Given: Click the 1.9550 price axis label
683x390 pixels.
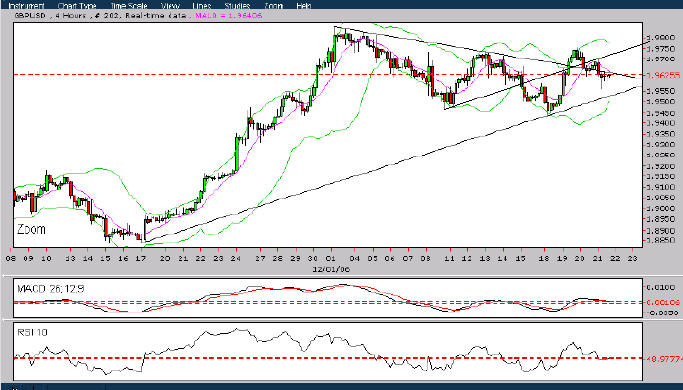Looking at the screenshot, I should click(660, 91).
